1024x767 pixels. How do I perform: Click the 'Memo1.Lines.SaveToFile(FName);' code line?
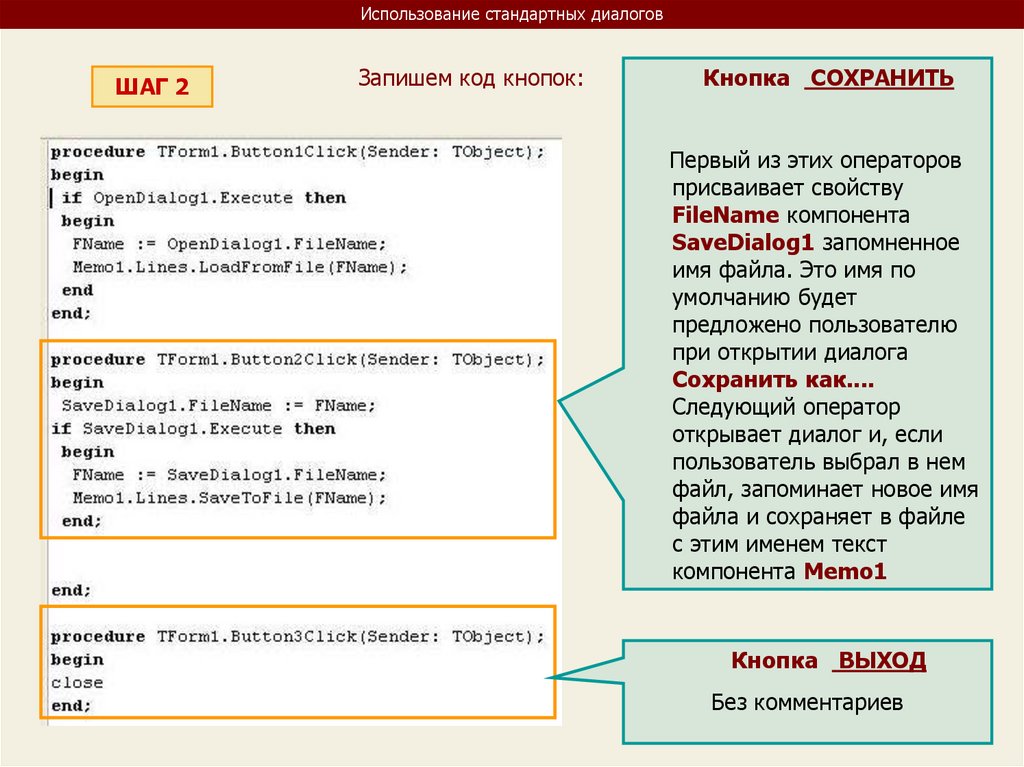point(229,498)
